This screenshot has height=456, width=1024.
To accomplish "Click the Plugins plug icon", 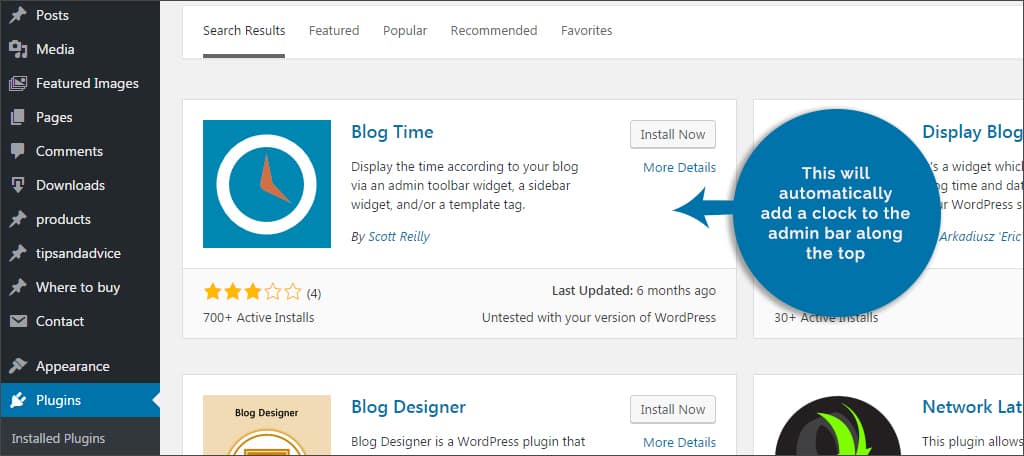I will point(18,400).
